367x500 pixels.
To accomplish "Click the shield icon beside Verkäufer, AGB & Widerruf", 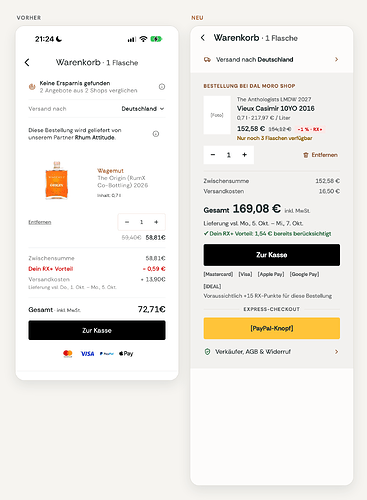I will [207, 352].
